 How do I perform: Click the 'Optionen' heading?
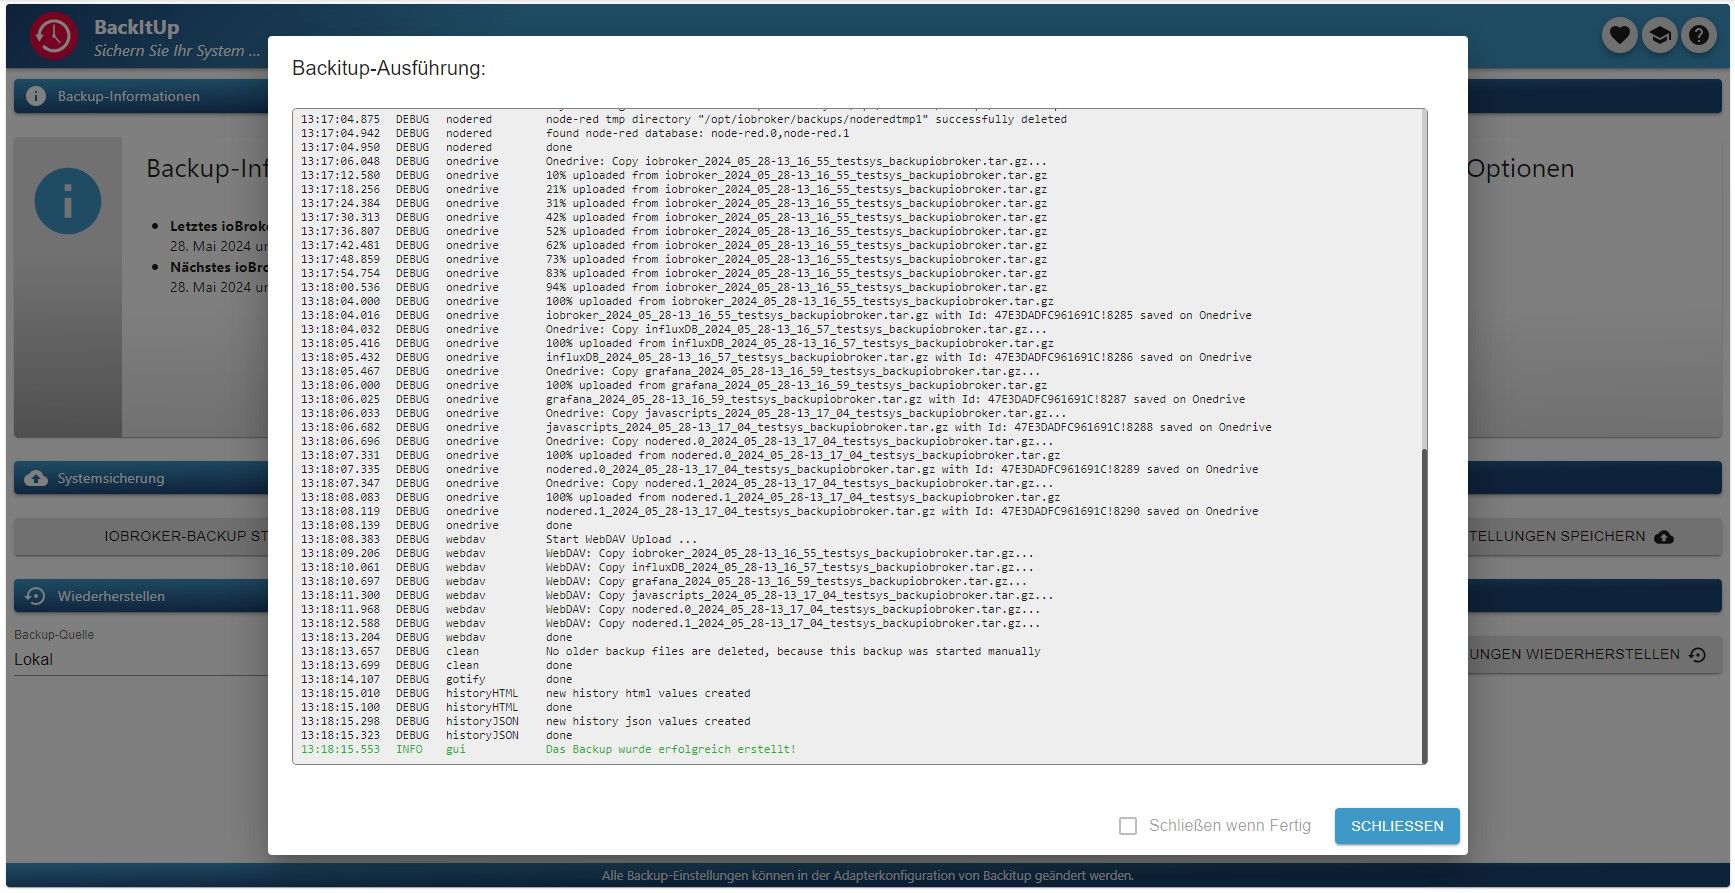[1520, 169]
